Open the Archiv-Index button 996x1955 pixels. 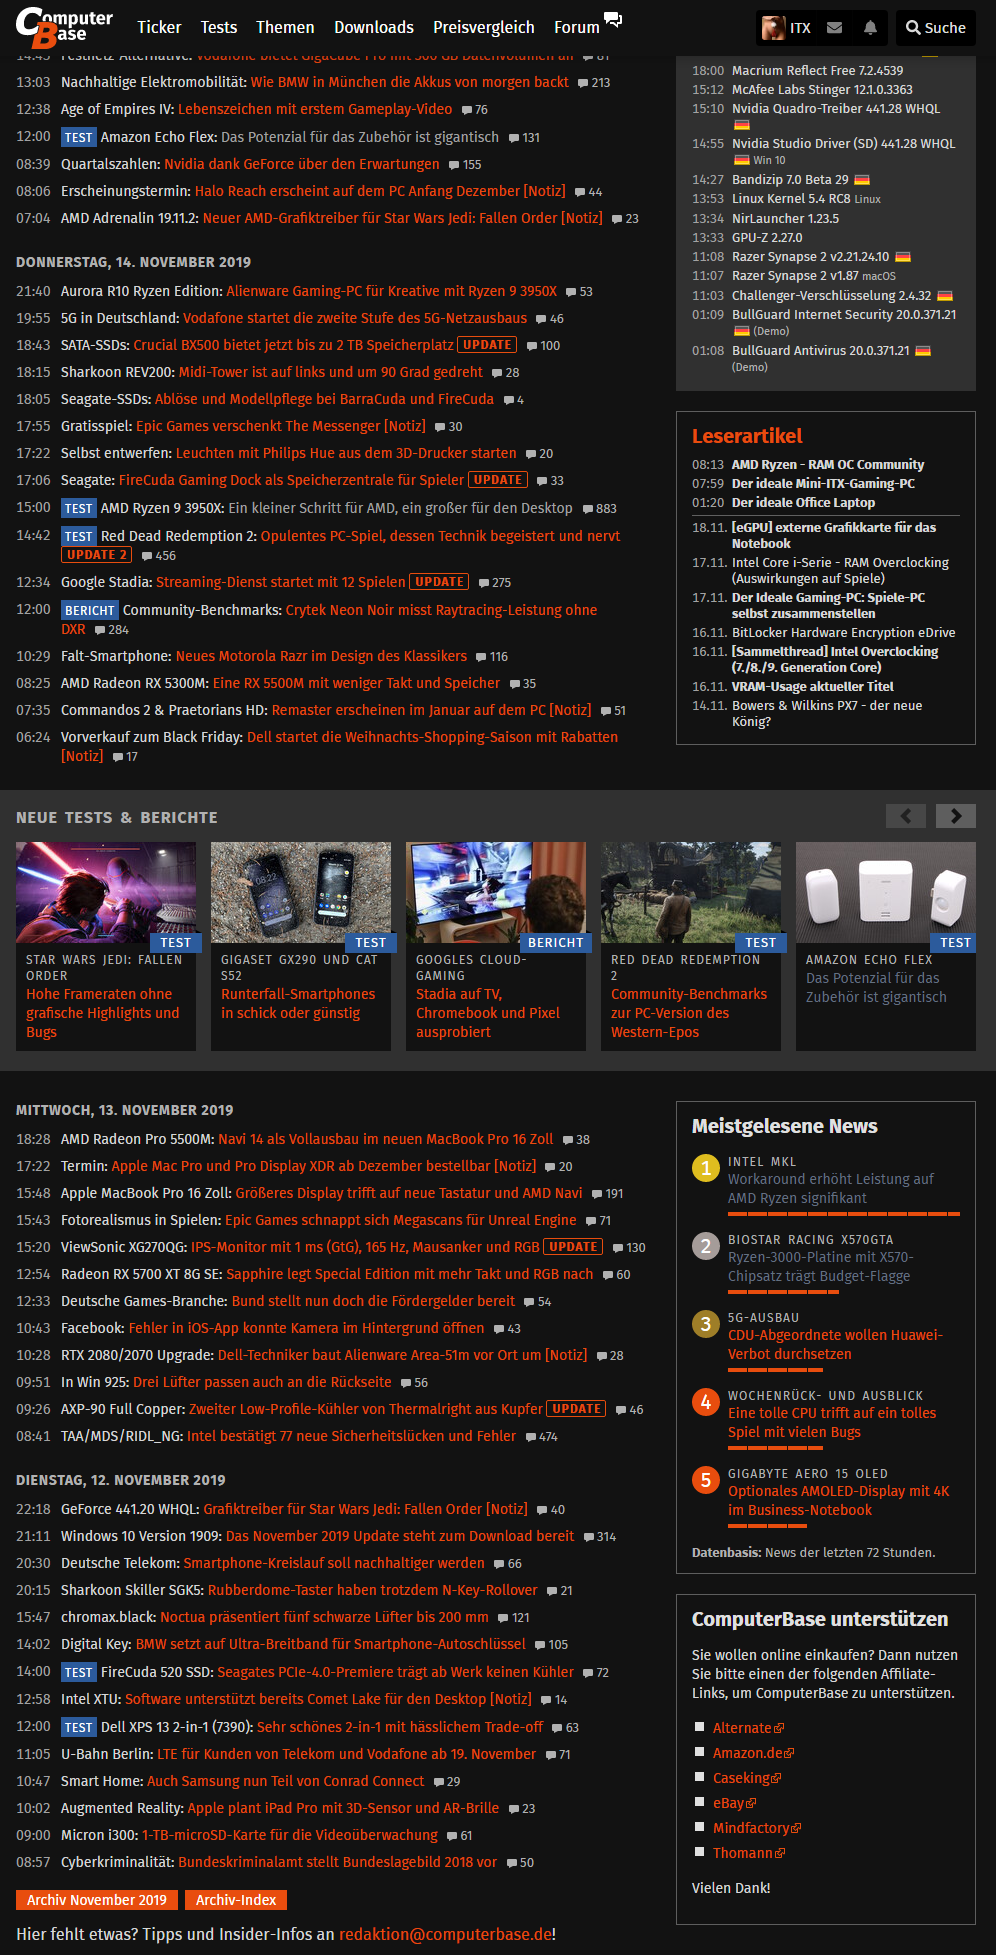(236, 1900)
